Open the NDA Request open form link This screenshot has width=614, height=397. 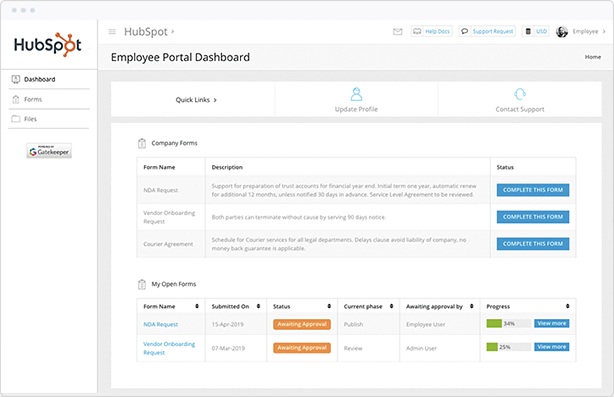pos(161,325)
